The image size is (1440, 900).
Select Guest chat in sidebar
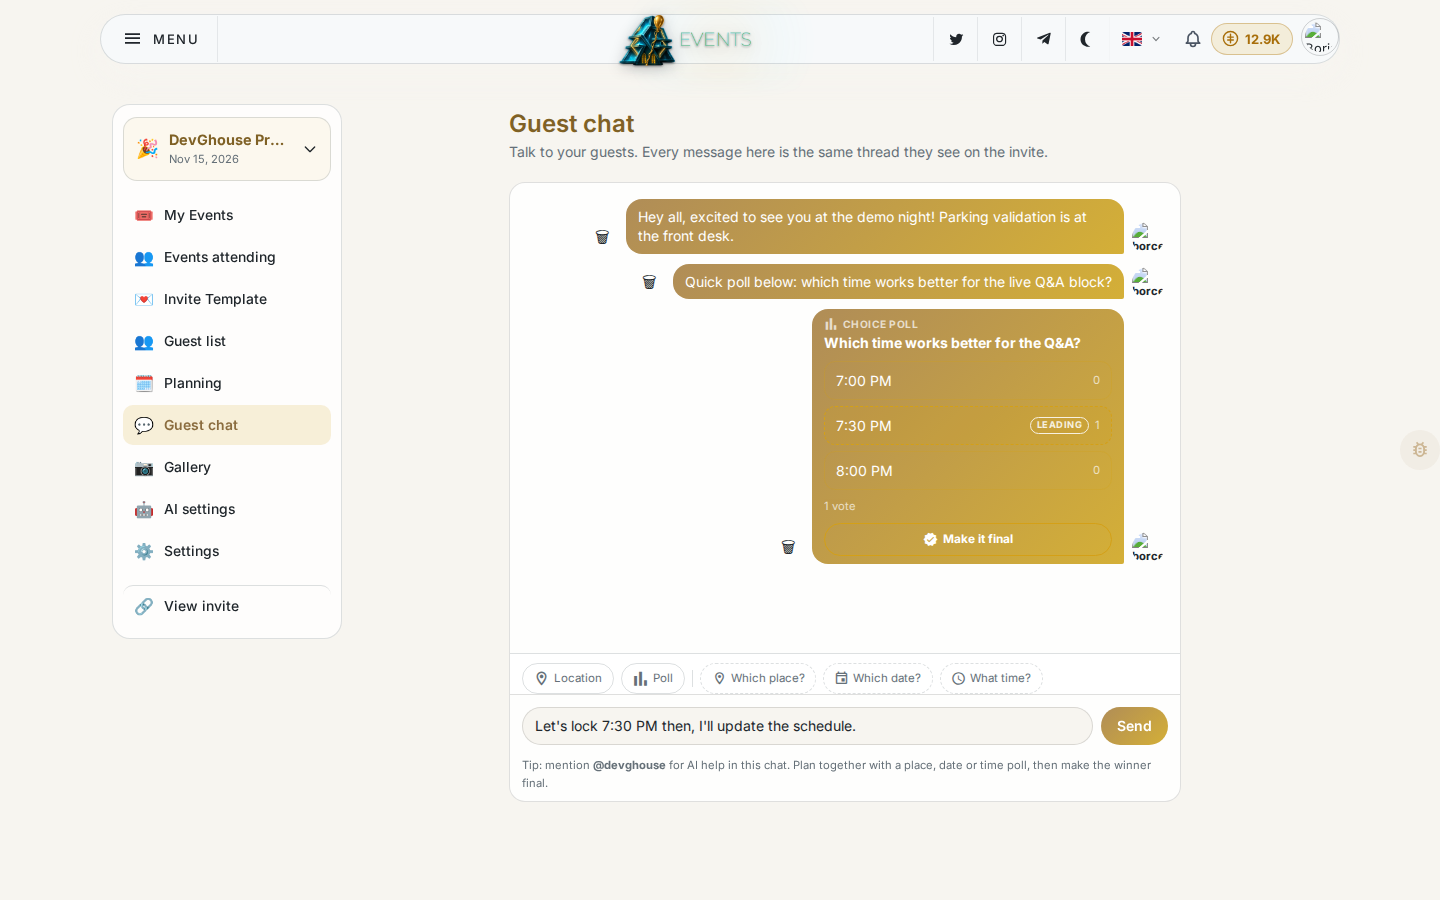point(227,425)
